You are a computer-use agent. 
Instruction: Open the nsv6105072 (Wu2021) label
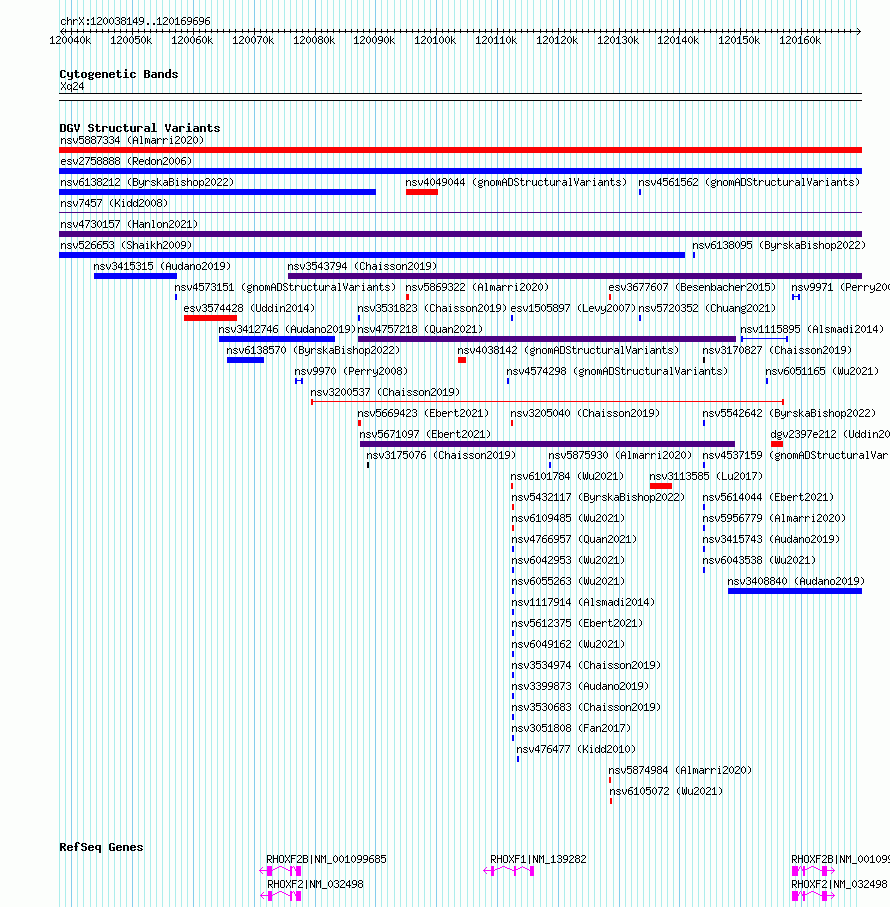tap(666, 792)
